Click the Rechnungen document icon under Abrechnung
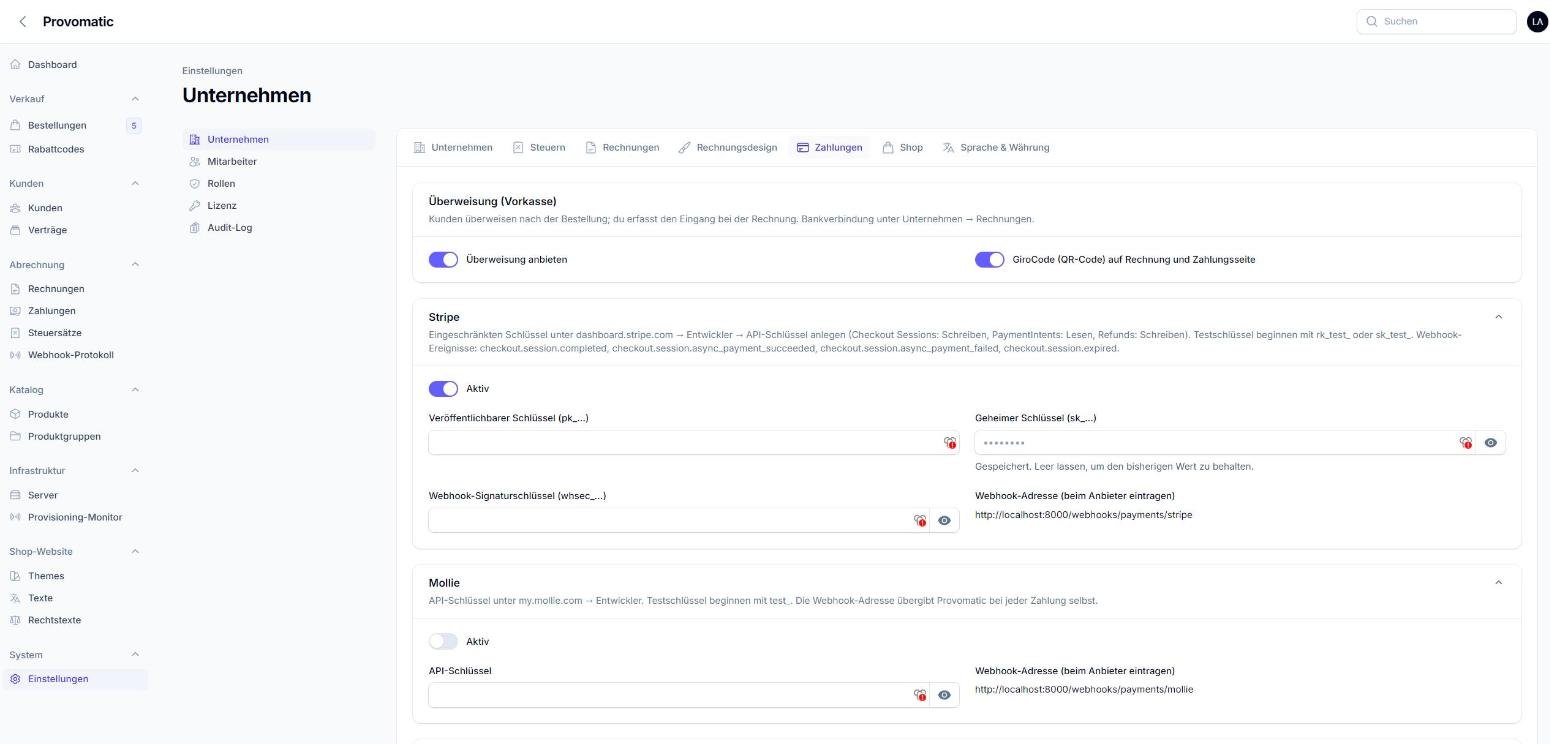 click(x=15, y=289)
